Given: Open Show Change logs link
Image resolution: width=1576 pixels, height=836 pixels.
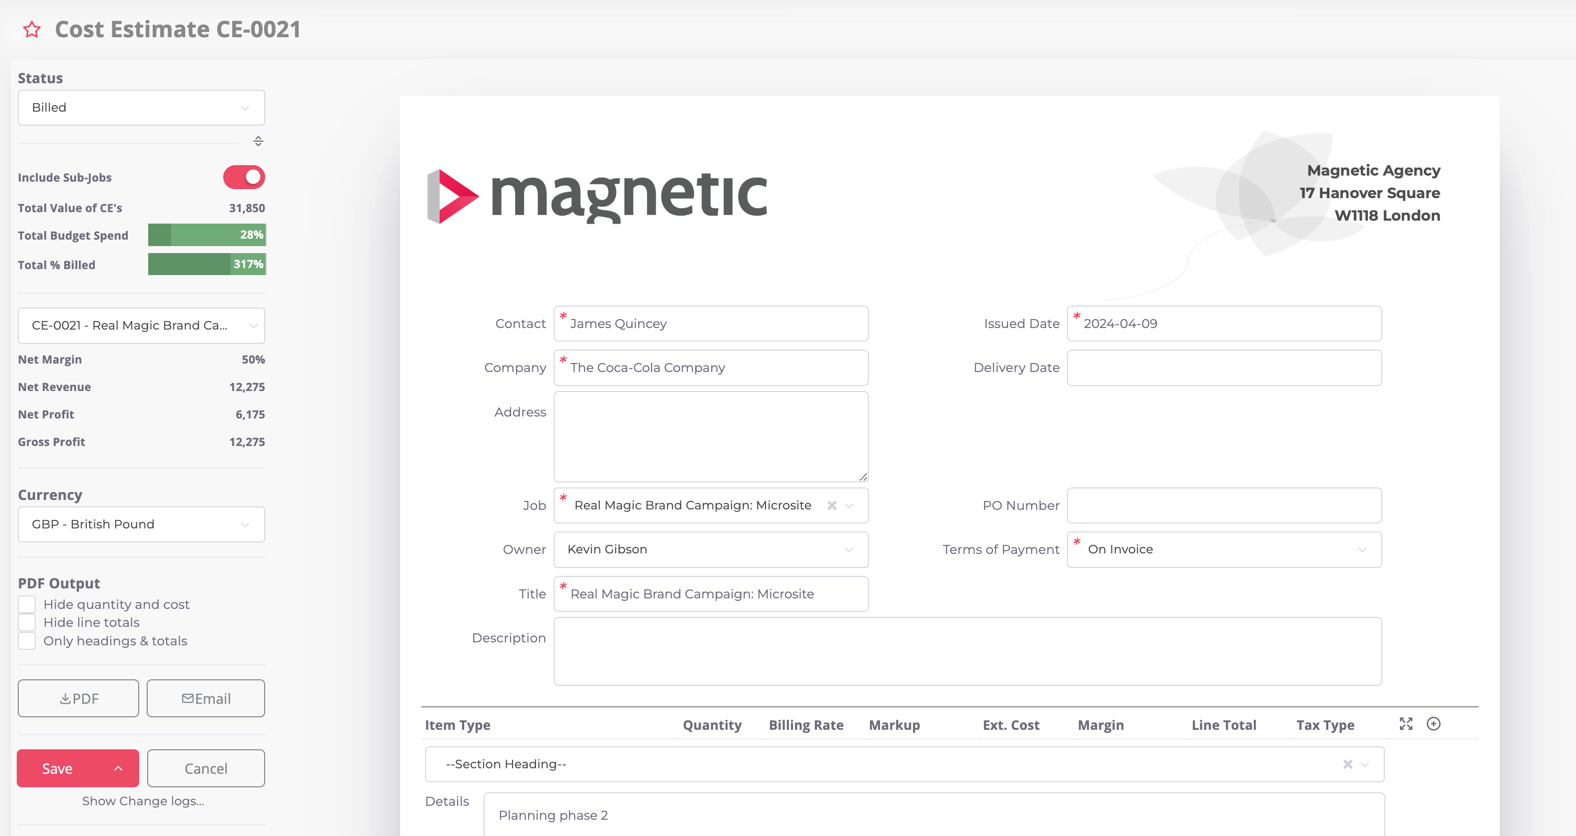Looking at the screenshot, I should (x=143, y=801).
